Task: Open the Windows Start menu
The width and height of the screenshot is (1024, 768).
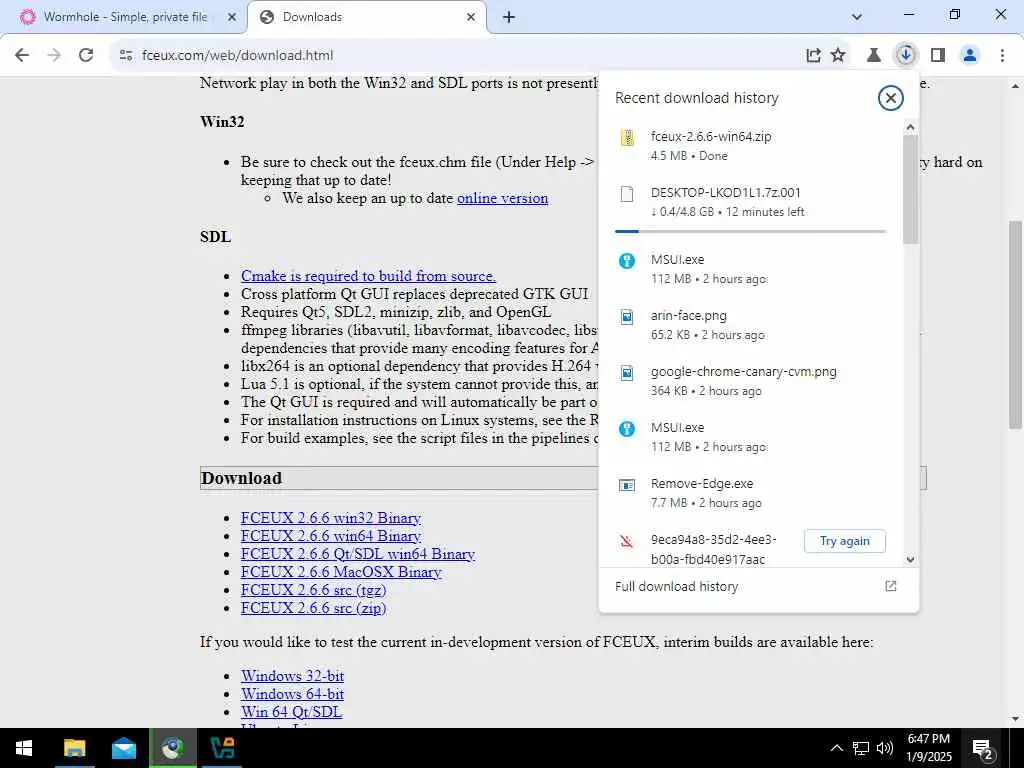Action: (x=24, y=748)
